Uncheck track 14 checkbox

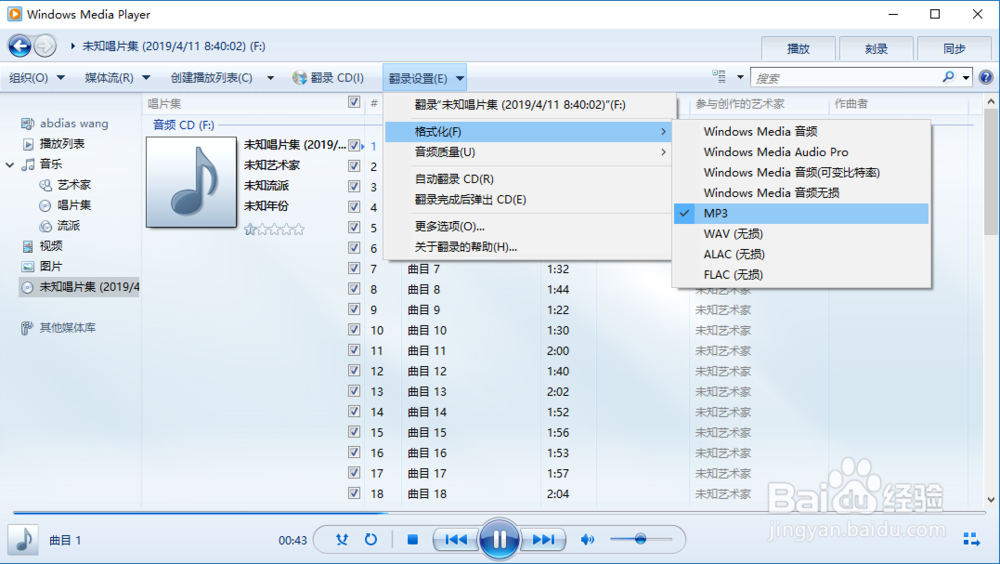[x=354, y=411]
